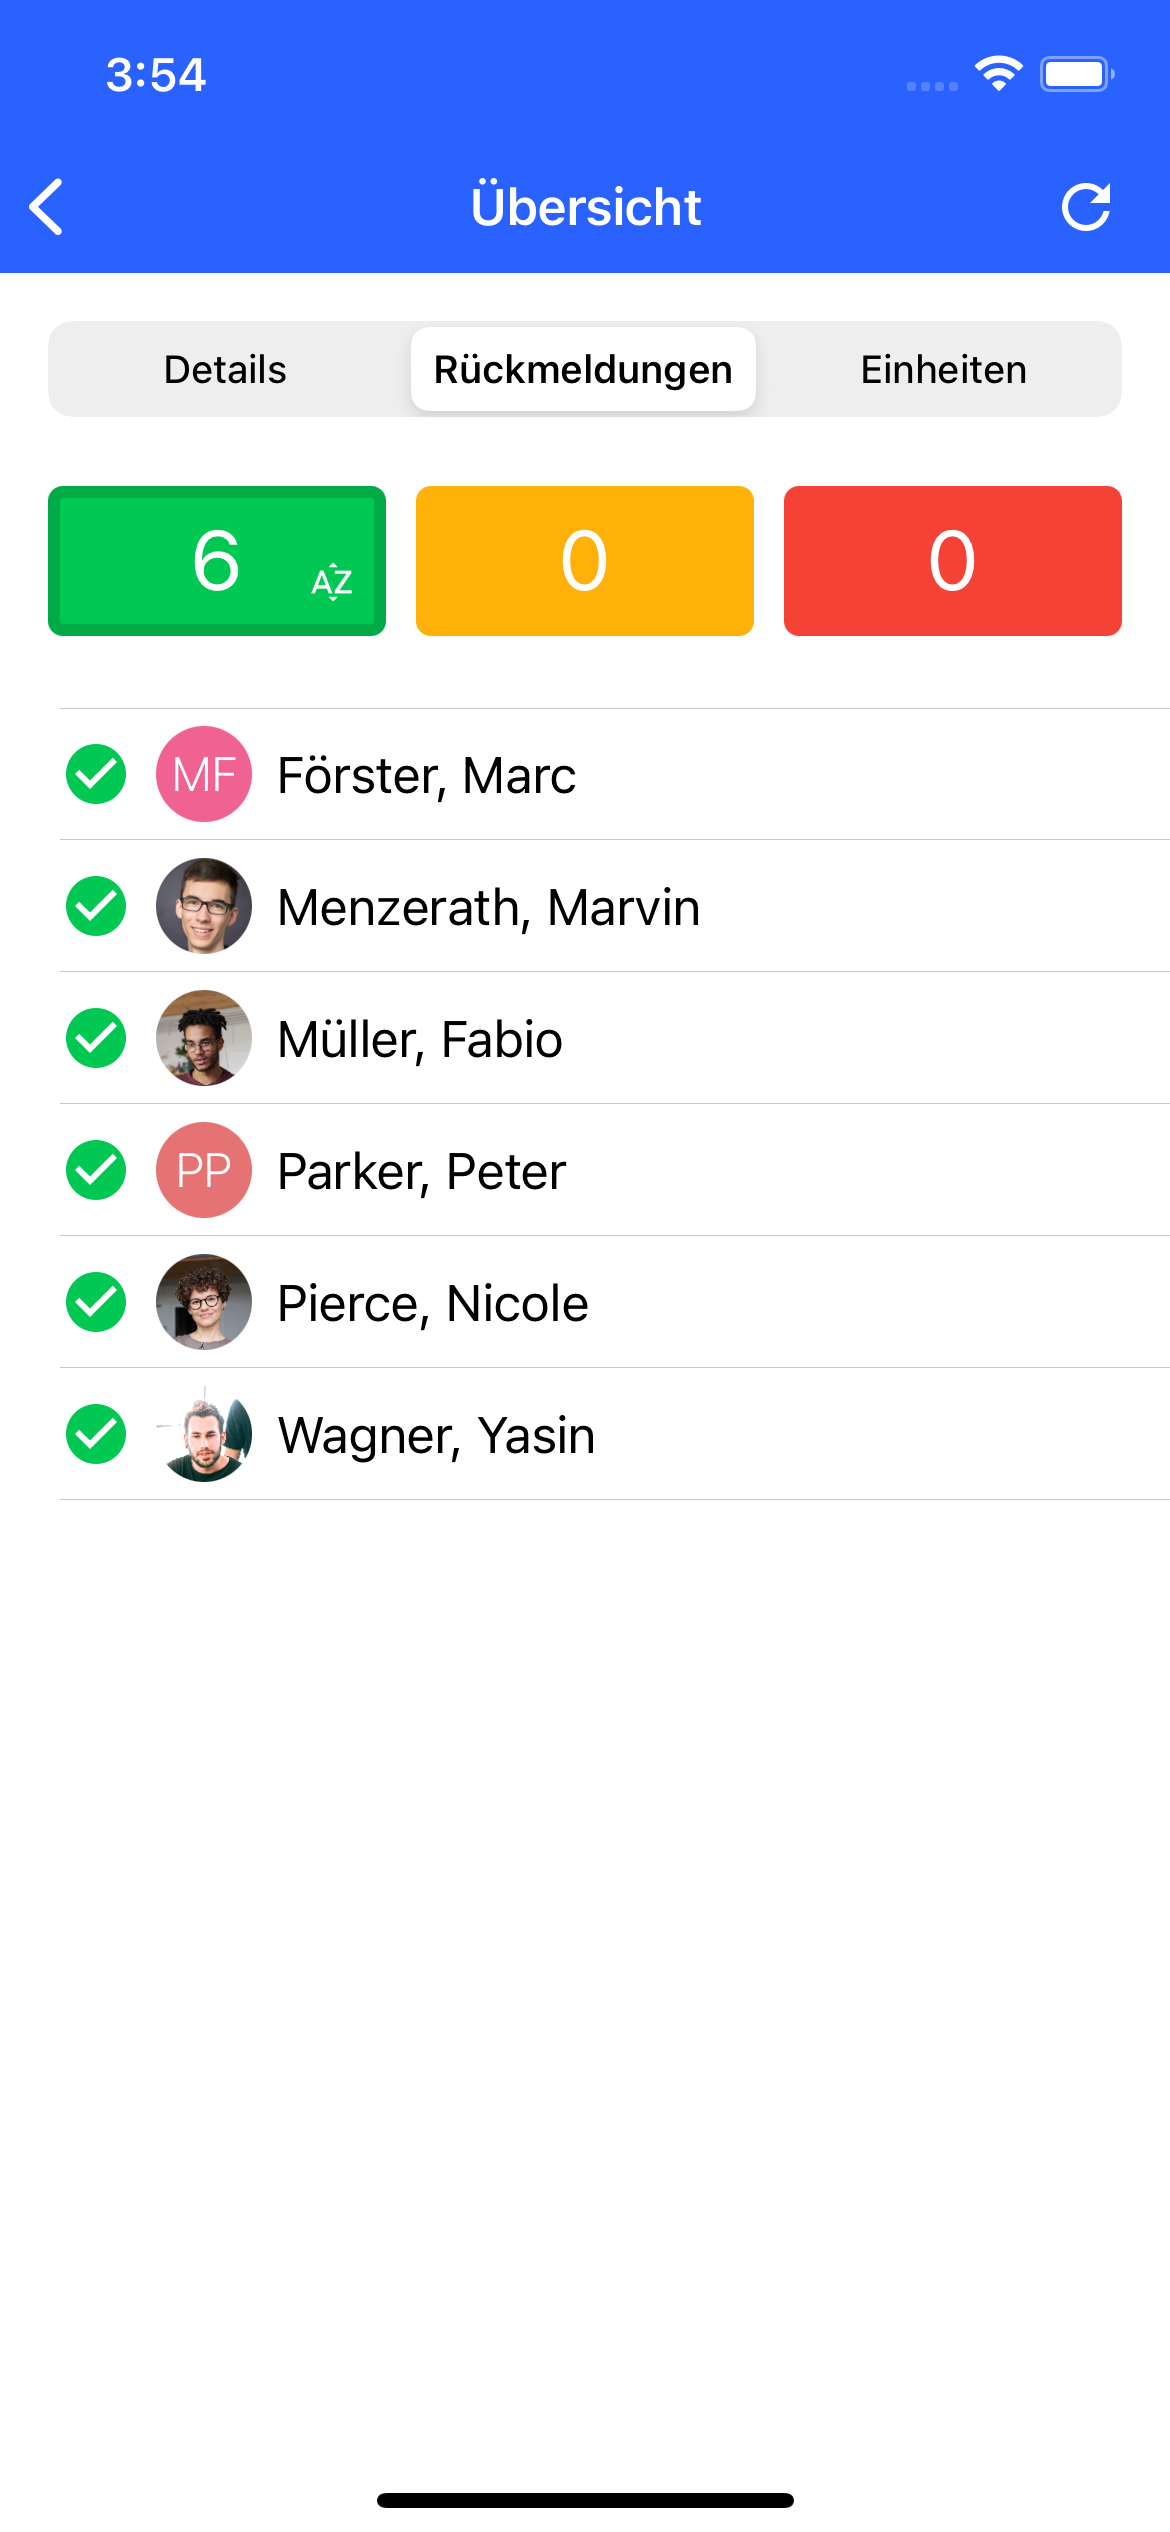Image resolution: width=1170 pixels, height=2532 pixels.
Task: Tap green checkmark beside Wagner, Yasin
Action: [96, 1434]
